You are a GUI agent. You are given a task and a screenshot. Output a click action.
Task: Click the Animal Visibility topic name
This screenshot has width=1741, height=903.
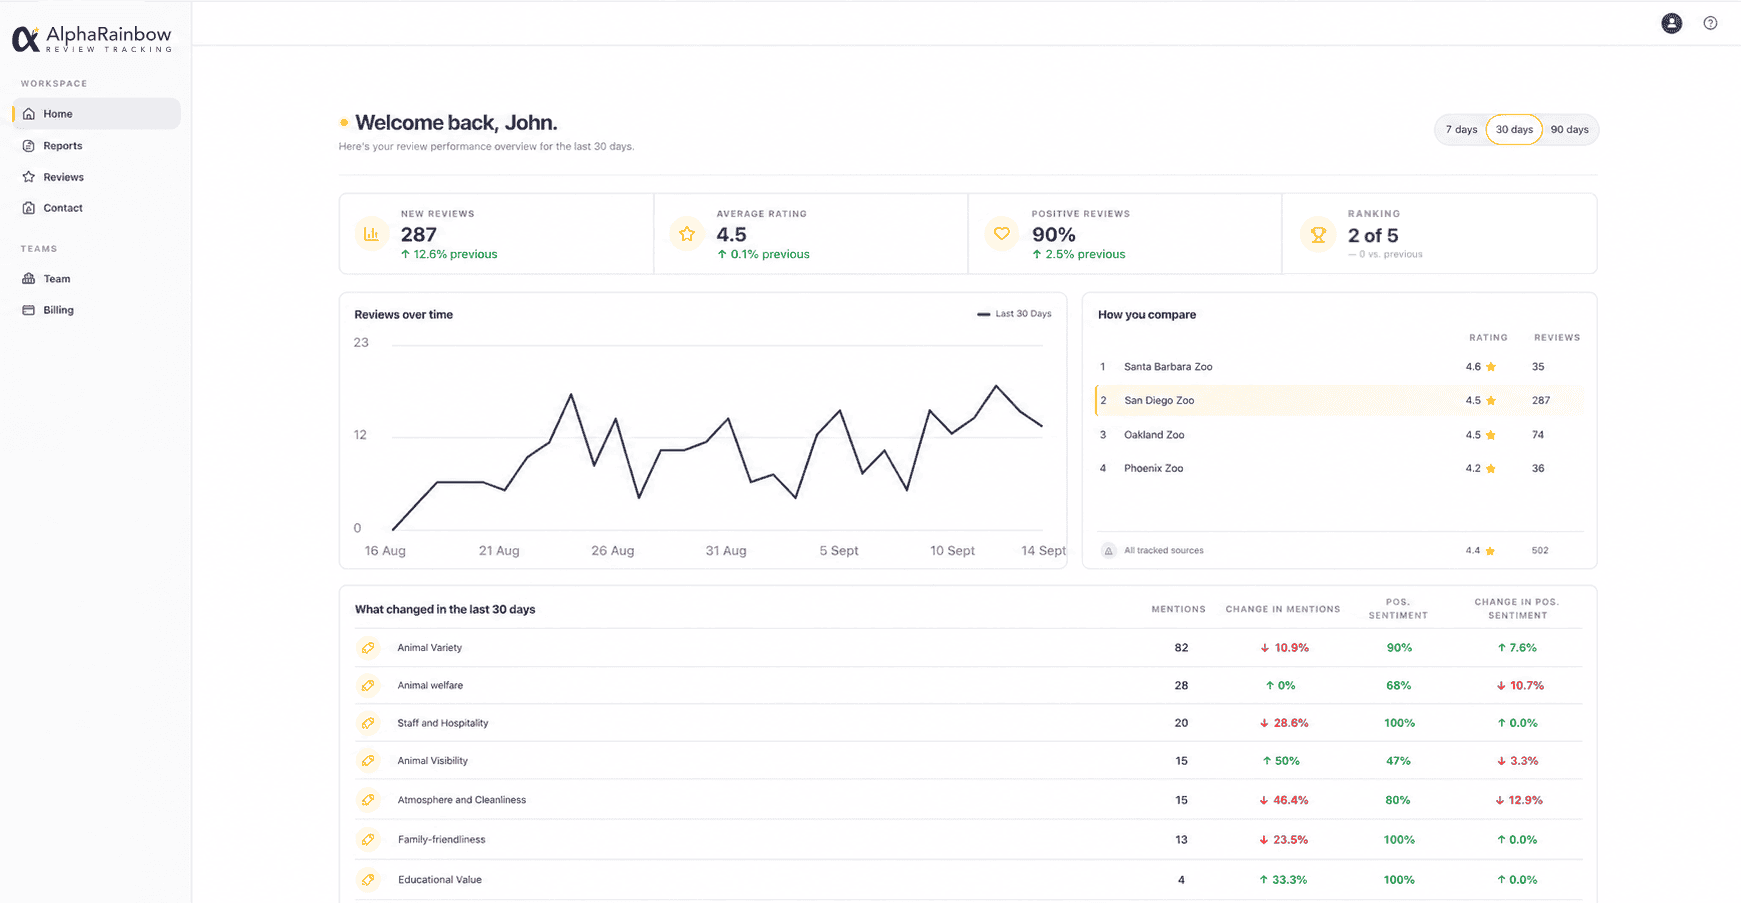433,761
